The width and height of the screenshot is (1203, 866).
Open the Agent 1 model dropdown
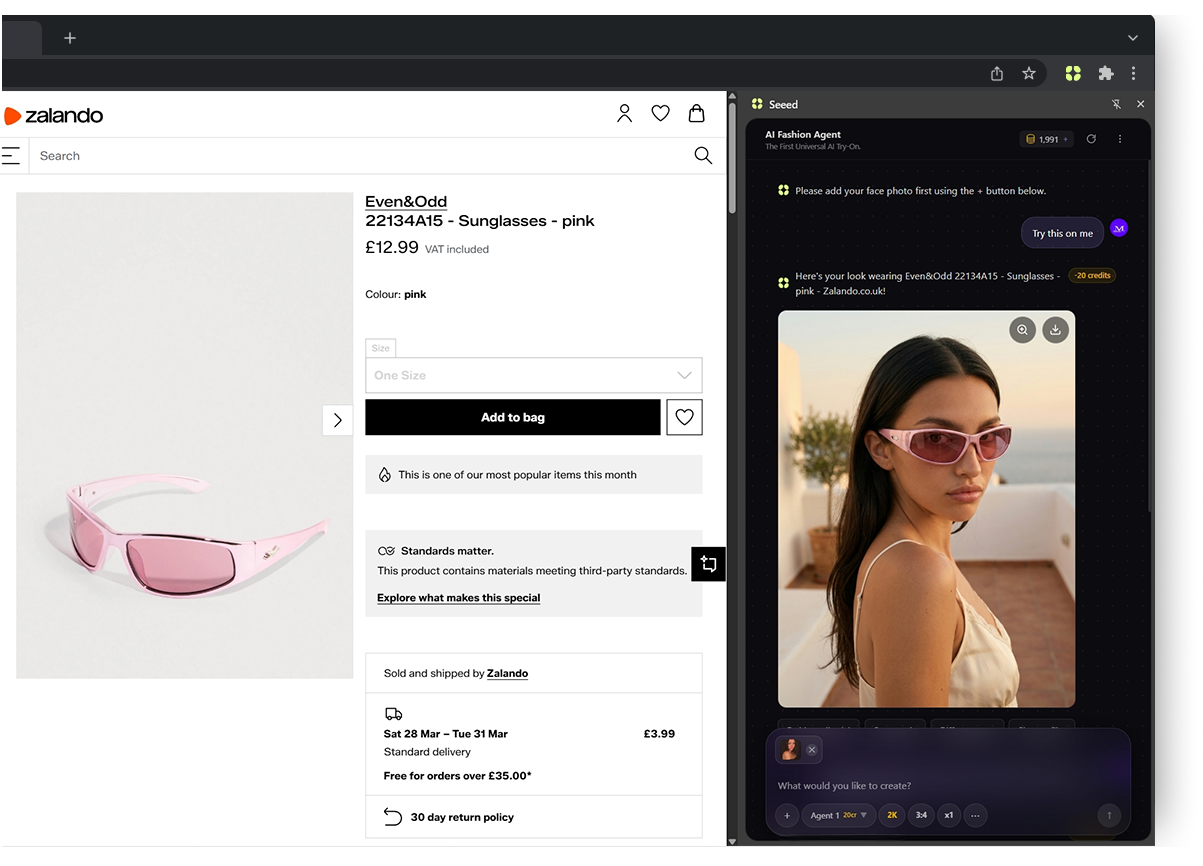(839, 815)
